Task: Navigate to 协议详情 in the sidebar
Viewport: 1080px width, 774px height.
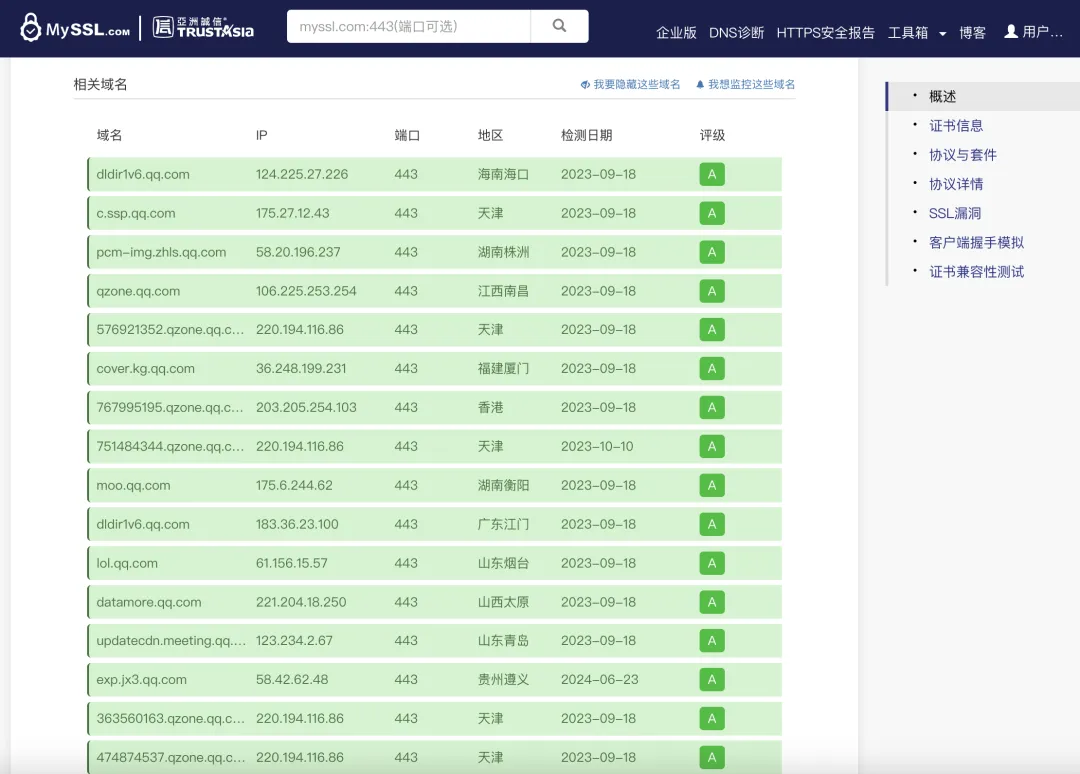Action: (x=956, y=184)
